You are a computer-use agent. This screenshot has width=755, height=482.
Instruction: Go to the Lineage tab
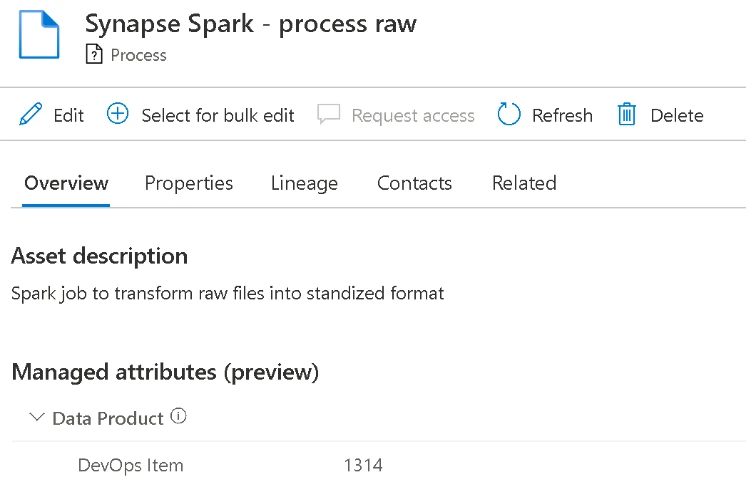[x=304, y=183]
